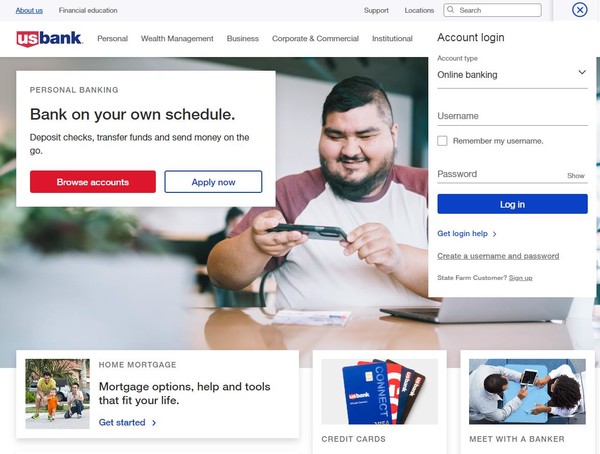Click the arrow next to Get started
Image resolution: width=600 pixels, height=454 pixels.
(x=154, y=423)
